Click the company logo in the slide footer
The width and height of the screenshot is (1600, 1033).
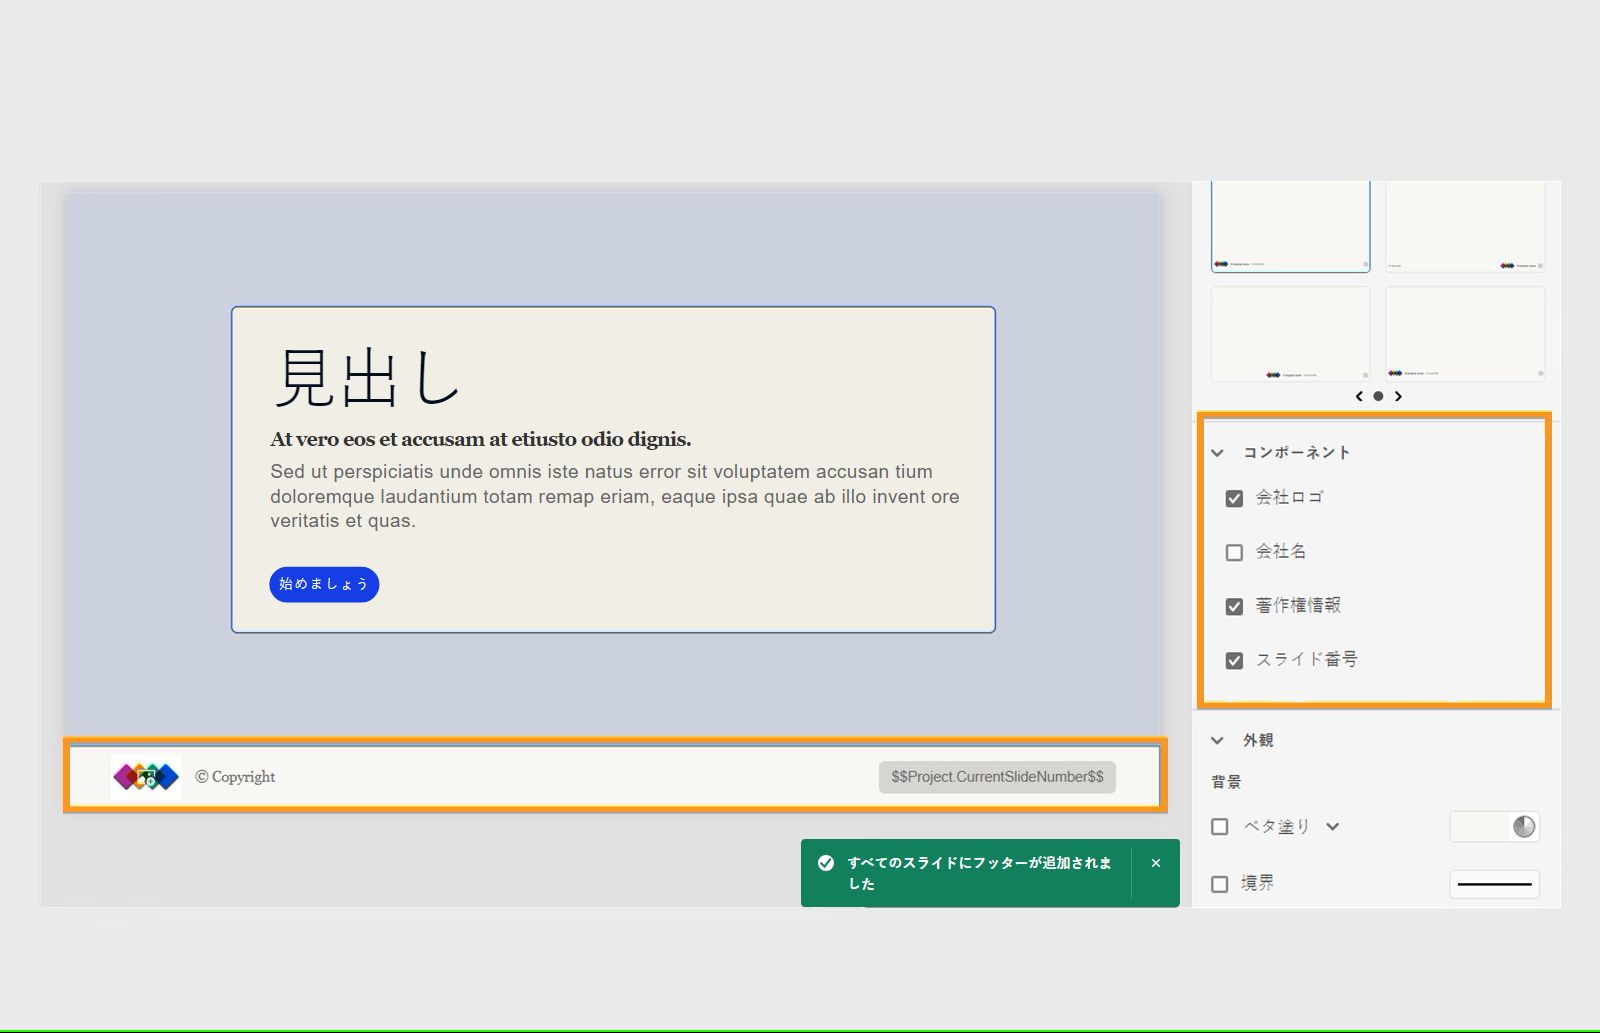click(x=143, y=776)
